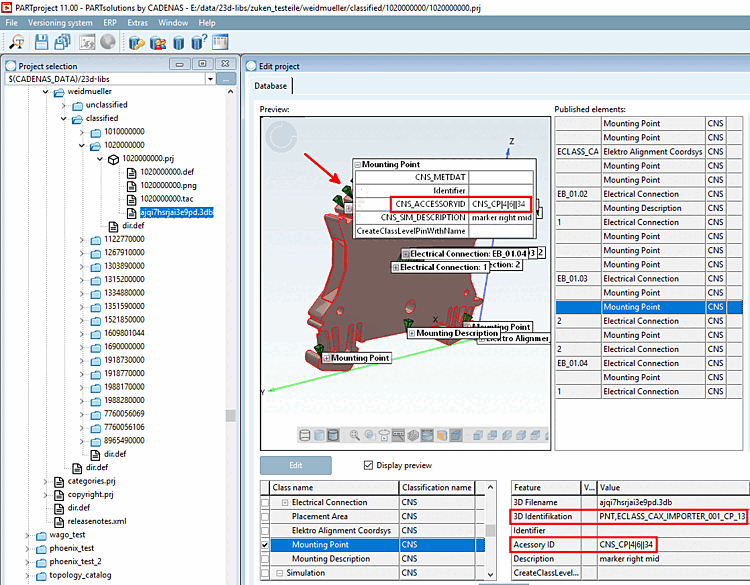Click the search magnifier toolbar icon

[x=17, y=42]
